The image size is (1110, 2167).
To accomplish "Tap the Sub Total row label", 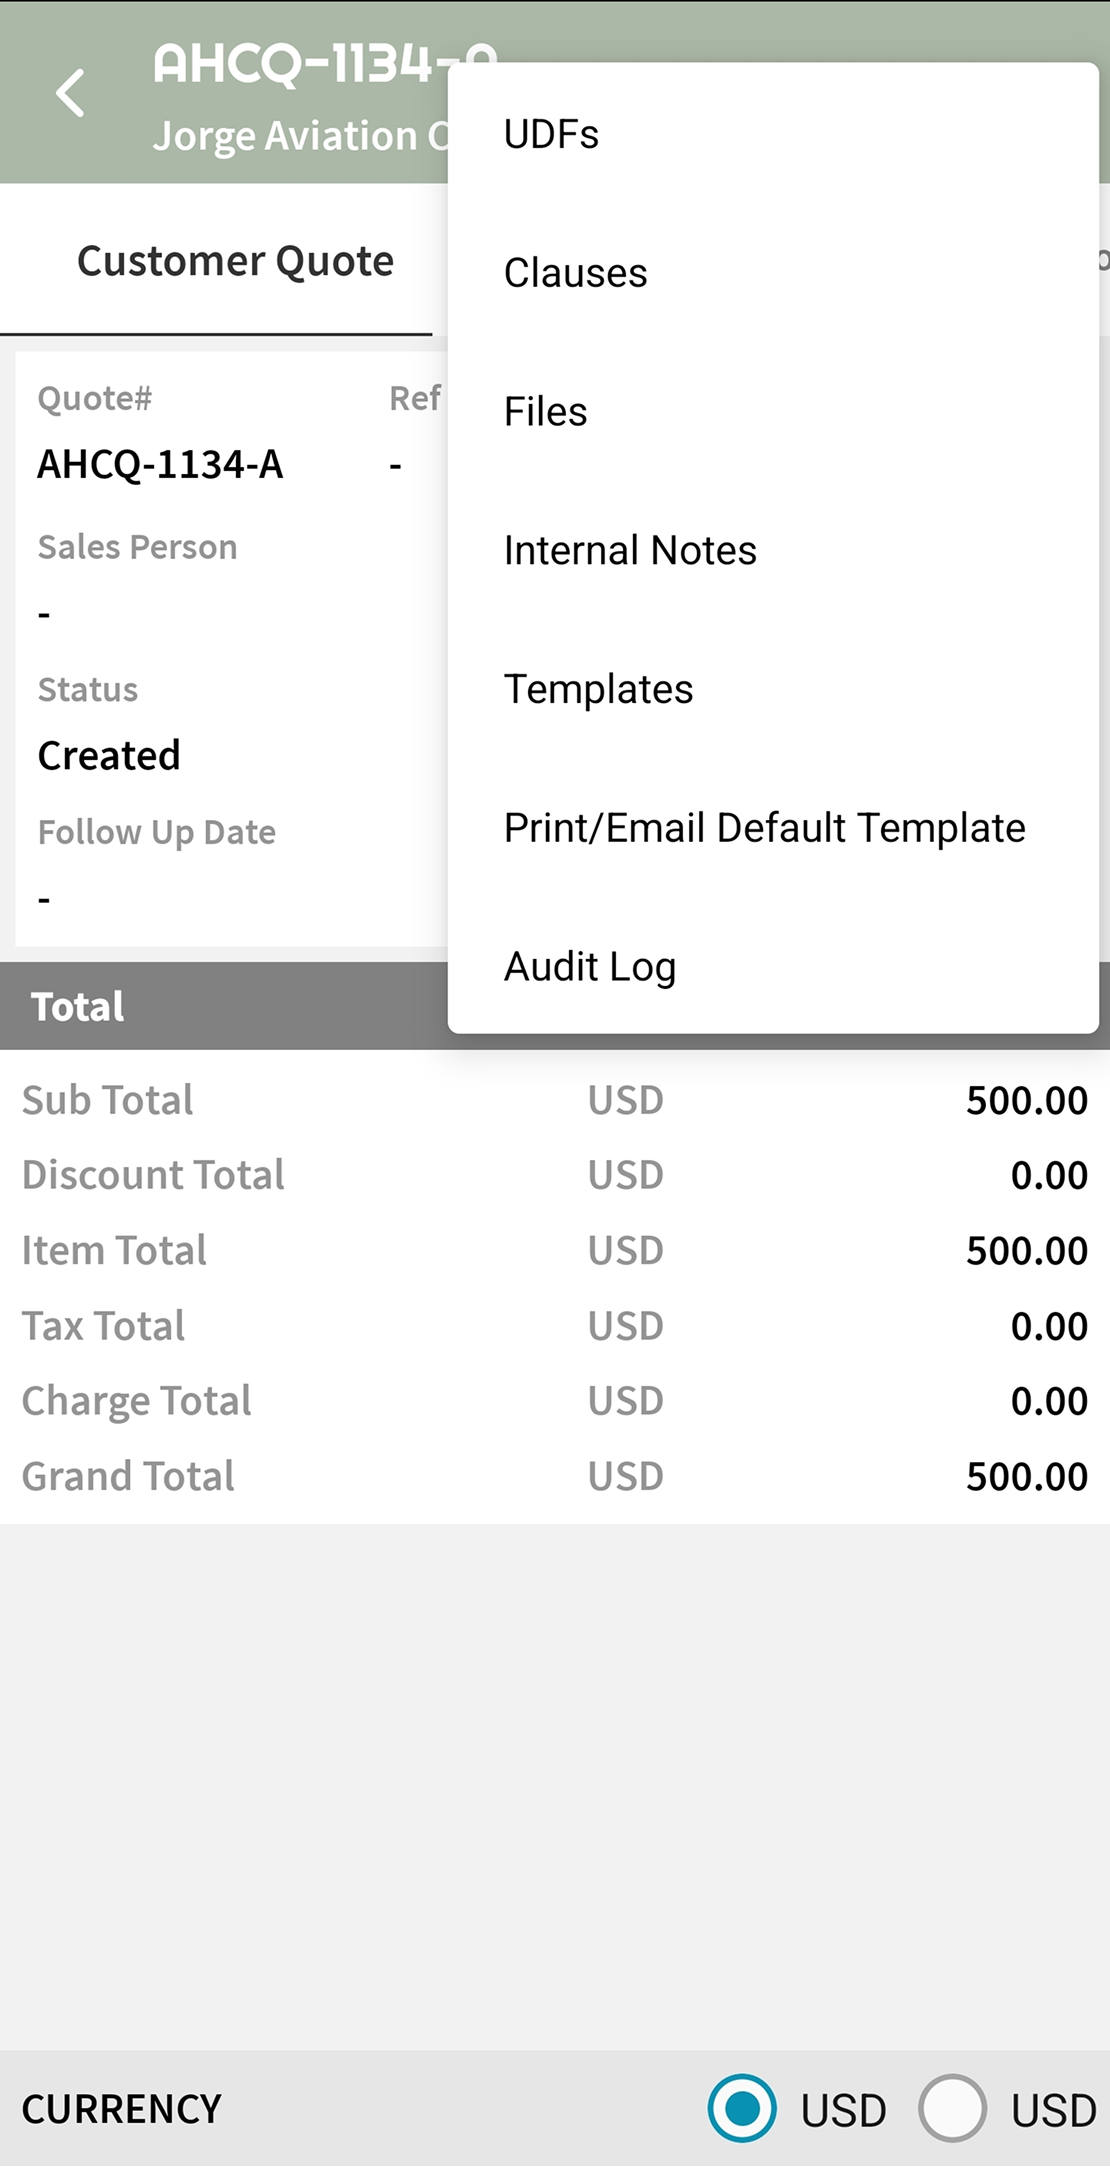I will click(108, 1101).
